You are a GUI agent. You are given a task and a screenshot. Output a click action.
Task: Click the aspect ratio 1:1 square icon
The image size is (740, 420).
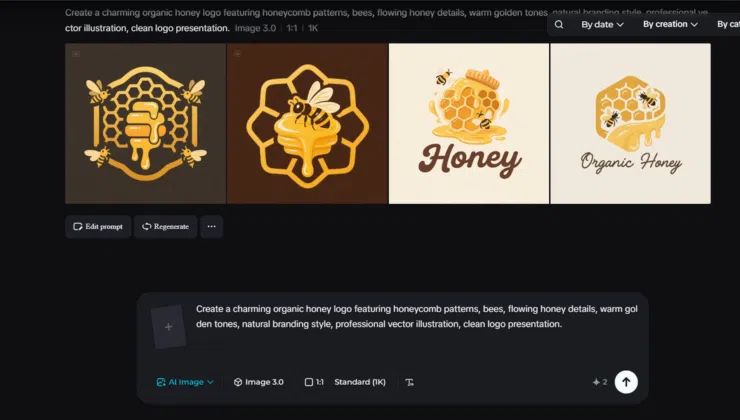click(309, 382)
